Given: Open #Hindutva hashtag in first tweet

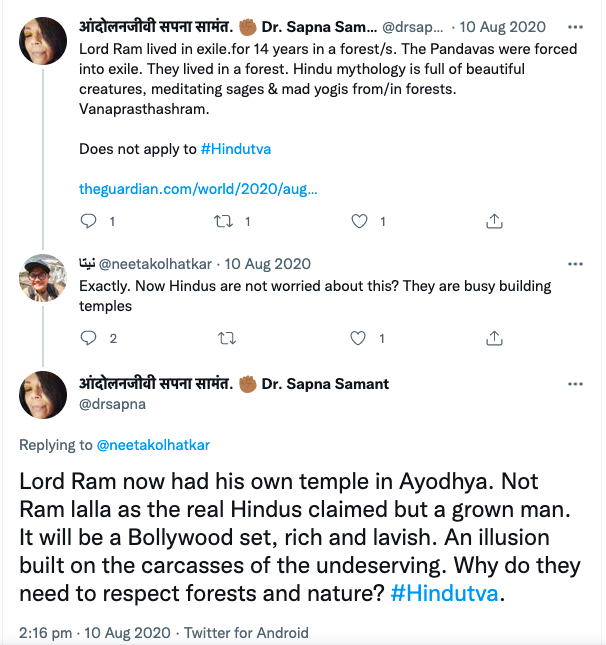Looking at the screenshot, I should [236, 149].
